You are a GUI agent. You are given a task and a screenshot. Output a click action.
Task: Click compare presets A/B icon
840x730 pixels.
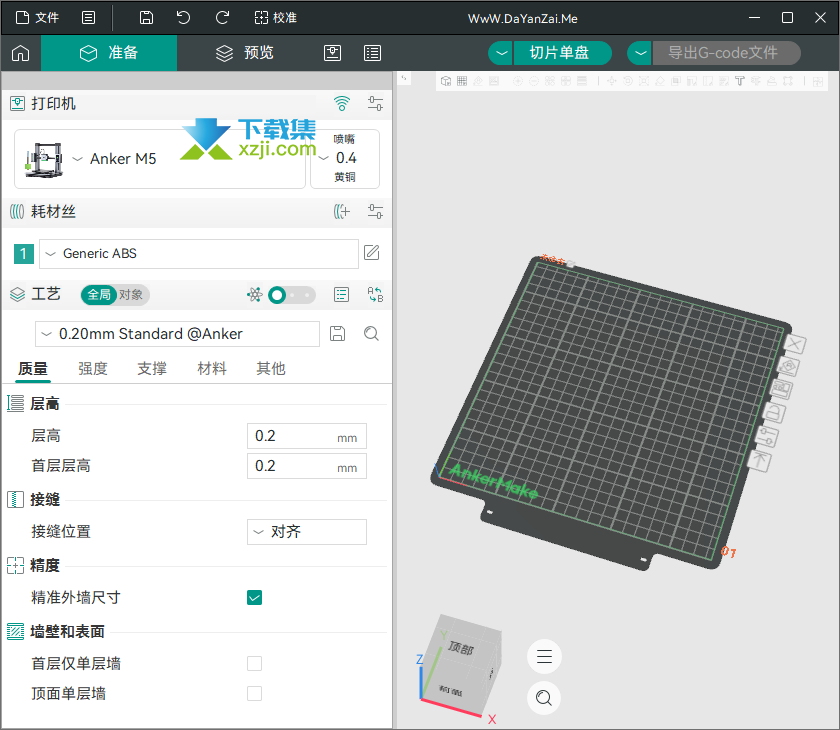tap(375, 295)
